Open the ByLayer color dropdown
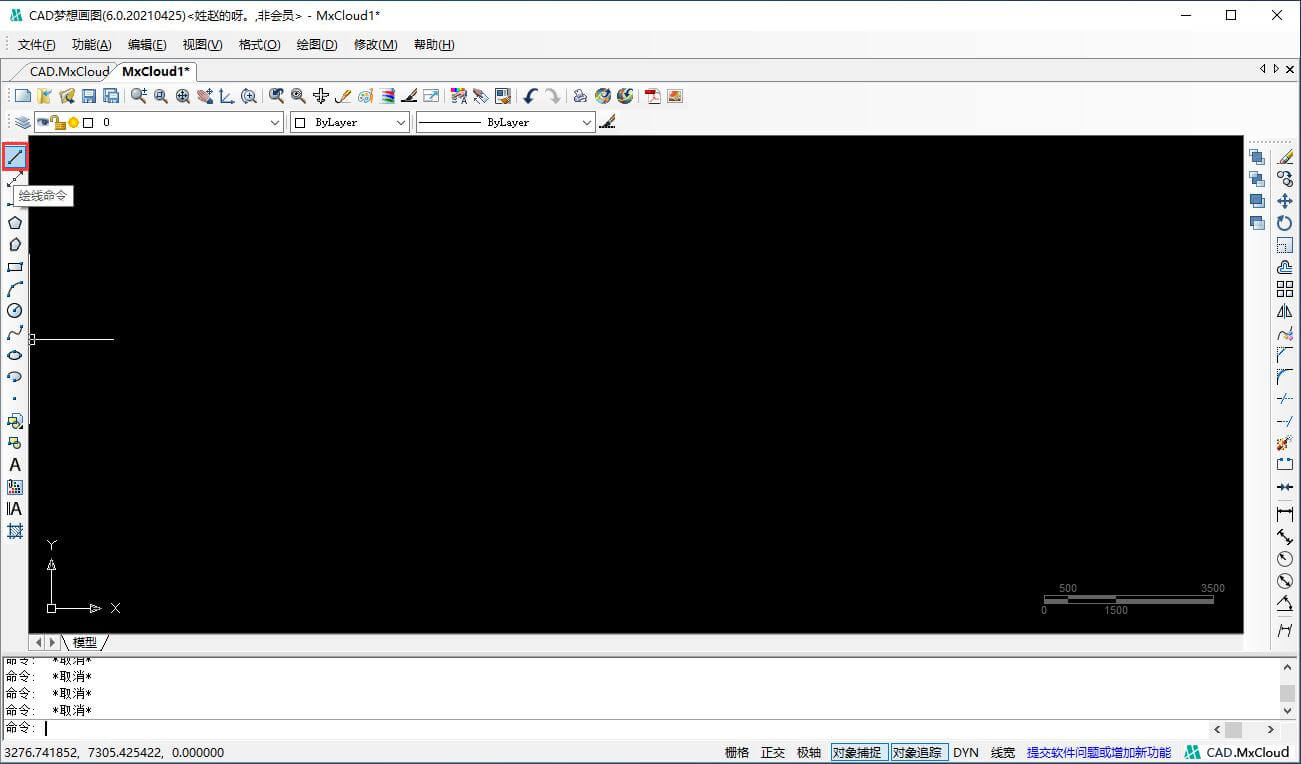This screenshot has height=764, width=1301. [x=401, y=122]
